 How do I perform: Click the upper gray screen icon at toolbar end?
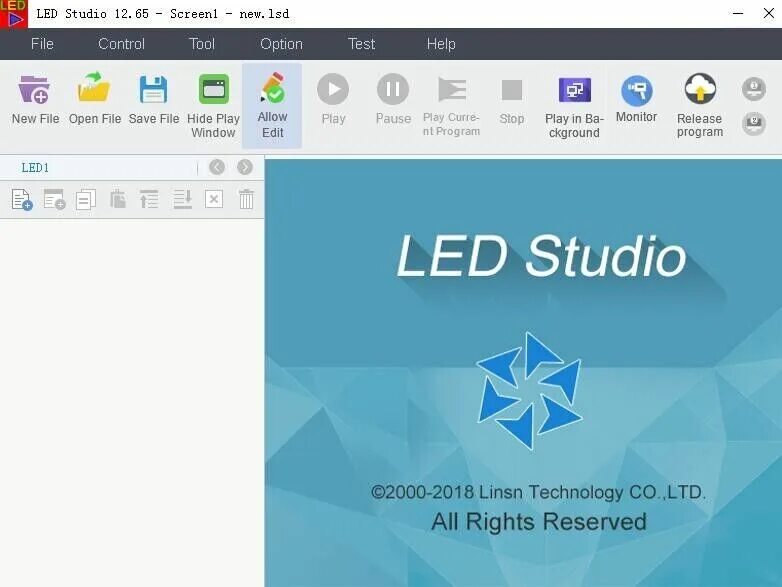pos(754,89)
